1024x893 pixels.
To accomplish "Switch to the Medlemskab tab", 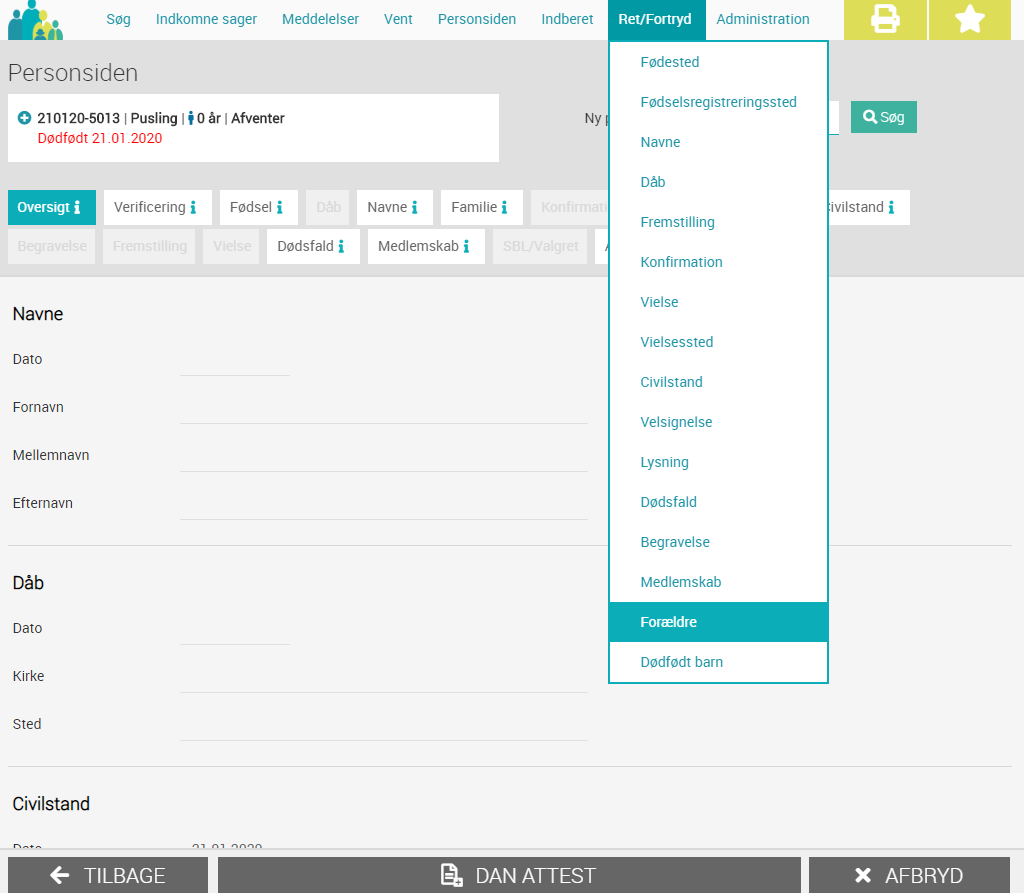I will point(426,246).
